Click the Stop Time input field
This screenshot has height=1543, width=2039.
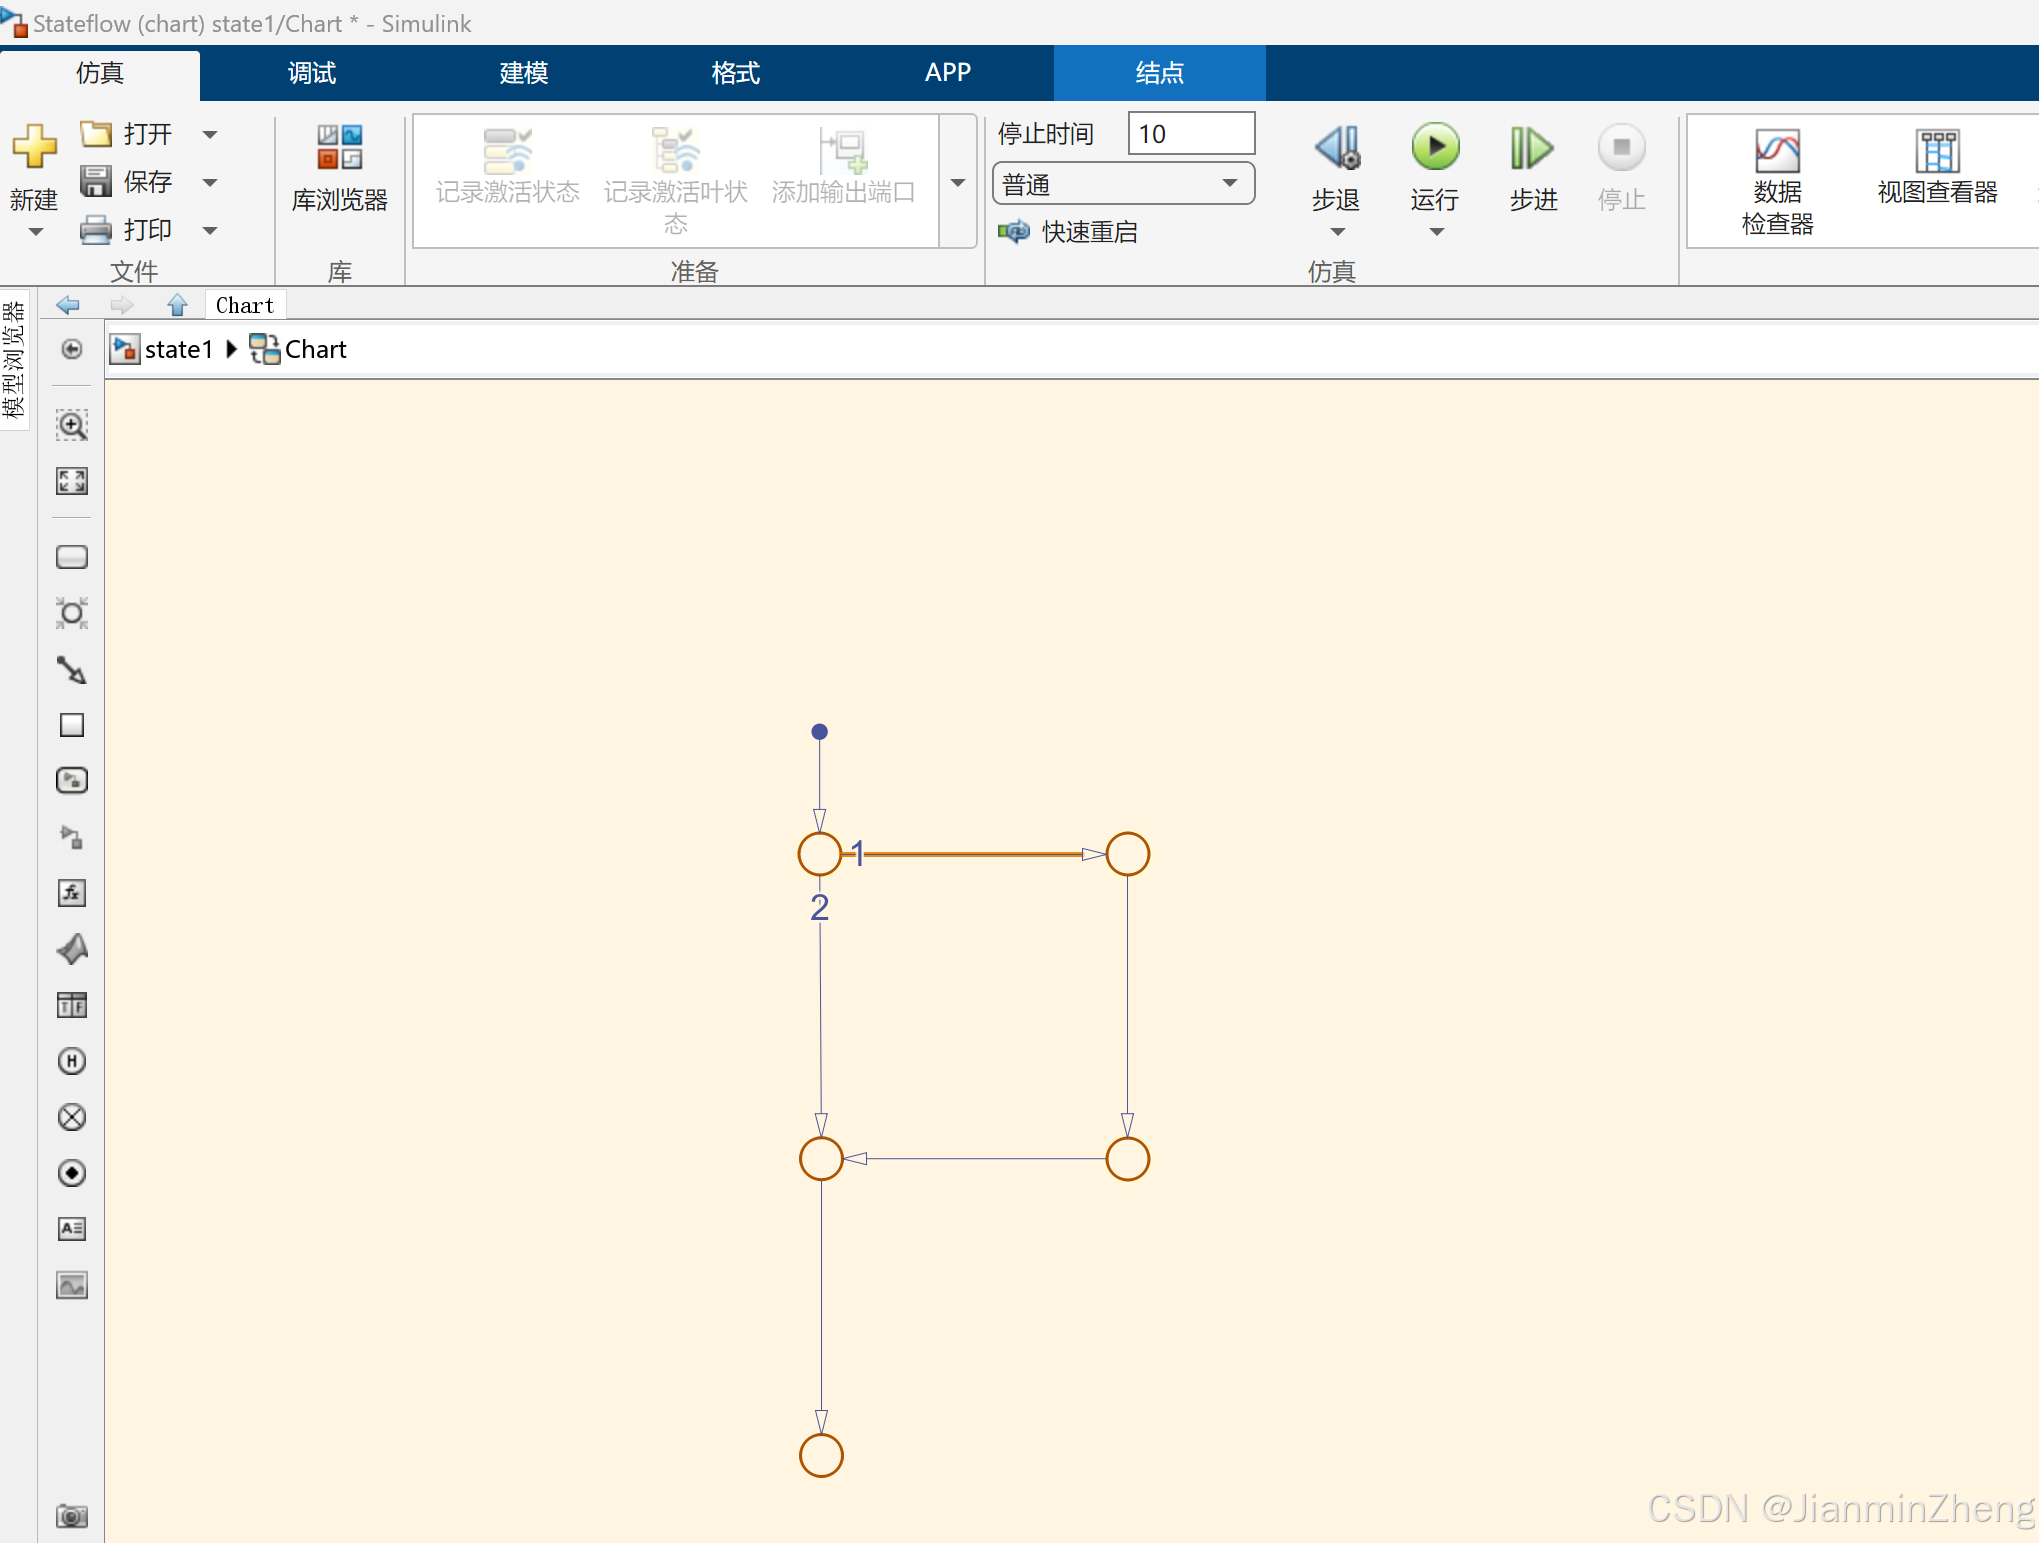click(x=1190, y=134)
